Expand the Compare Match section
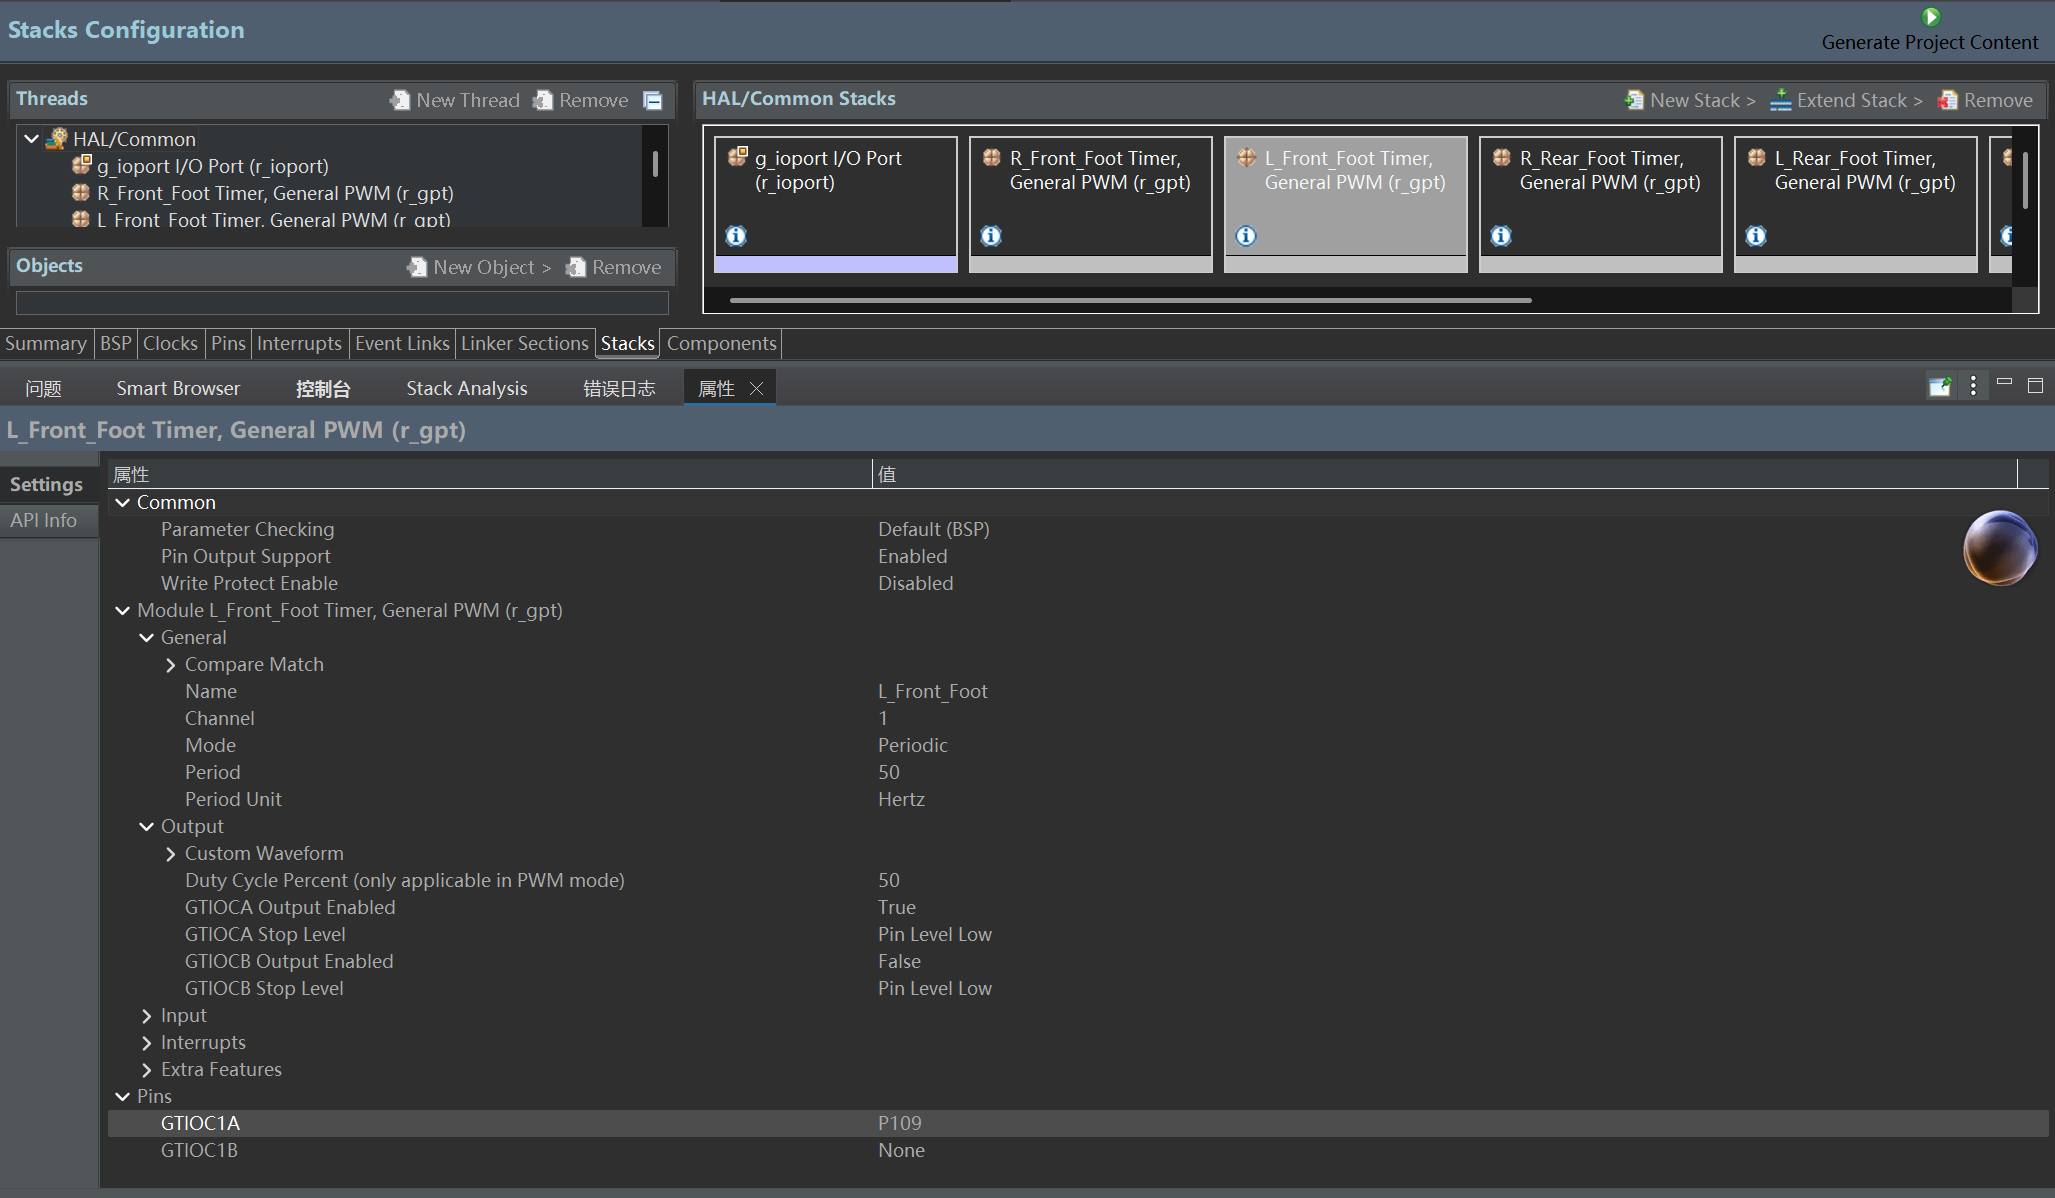This screenshot has height=1198, width=2055. 171,665
